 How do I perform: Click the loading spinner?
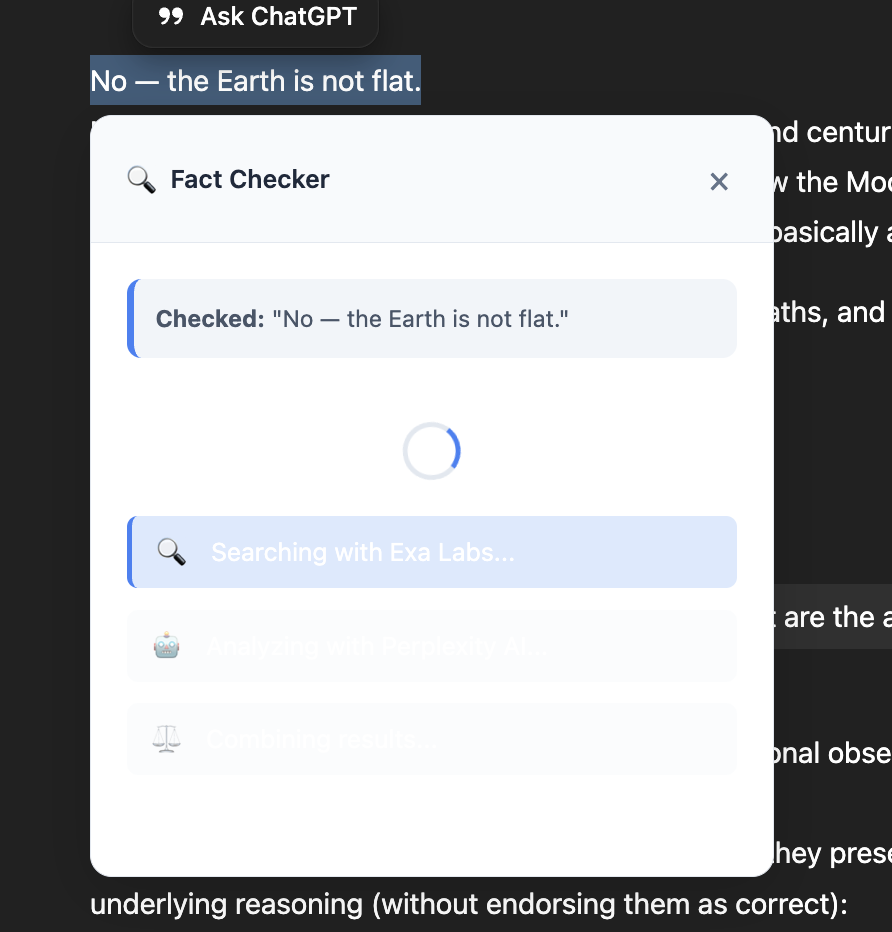tap(431, 451)
